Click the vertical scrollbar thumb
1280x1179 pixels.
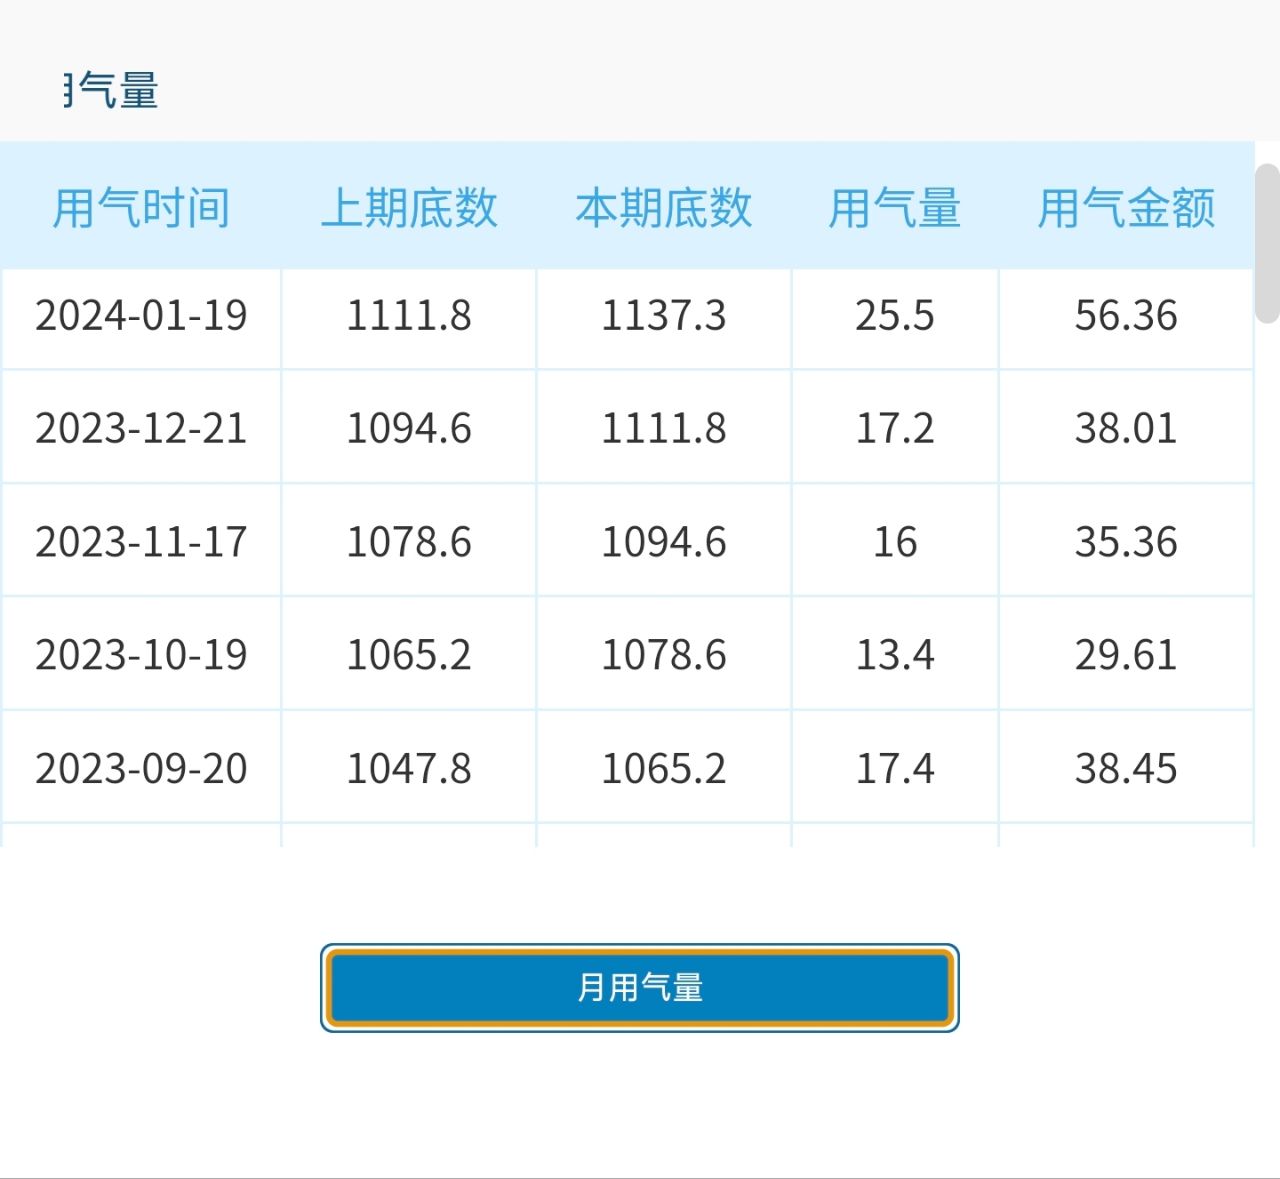pyautogui.click(x=1267, y=244)
